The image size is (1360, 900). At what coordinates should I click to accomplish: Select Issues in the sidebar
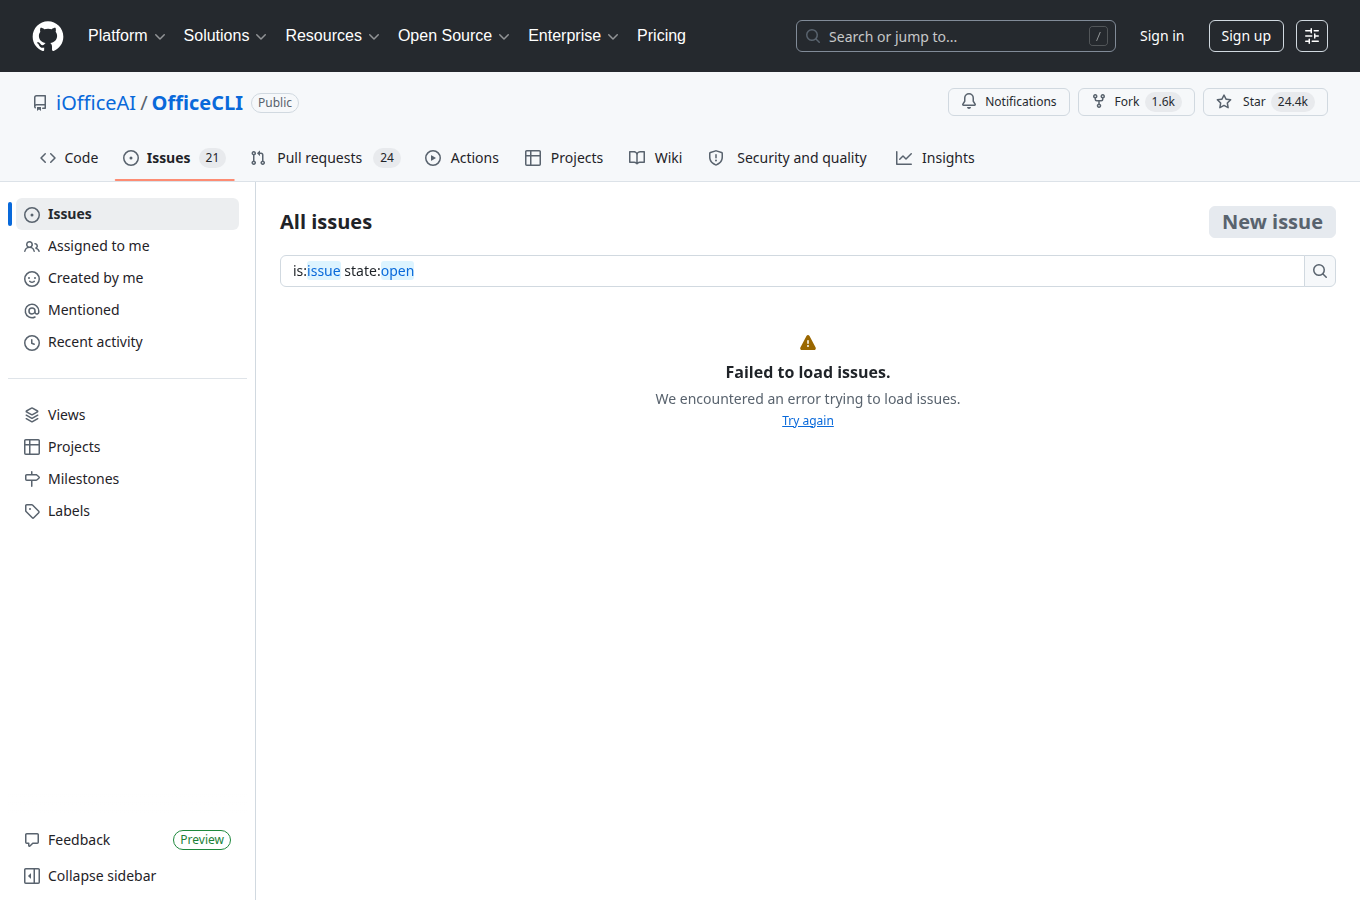click(127, 214)
